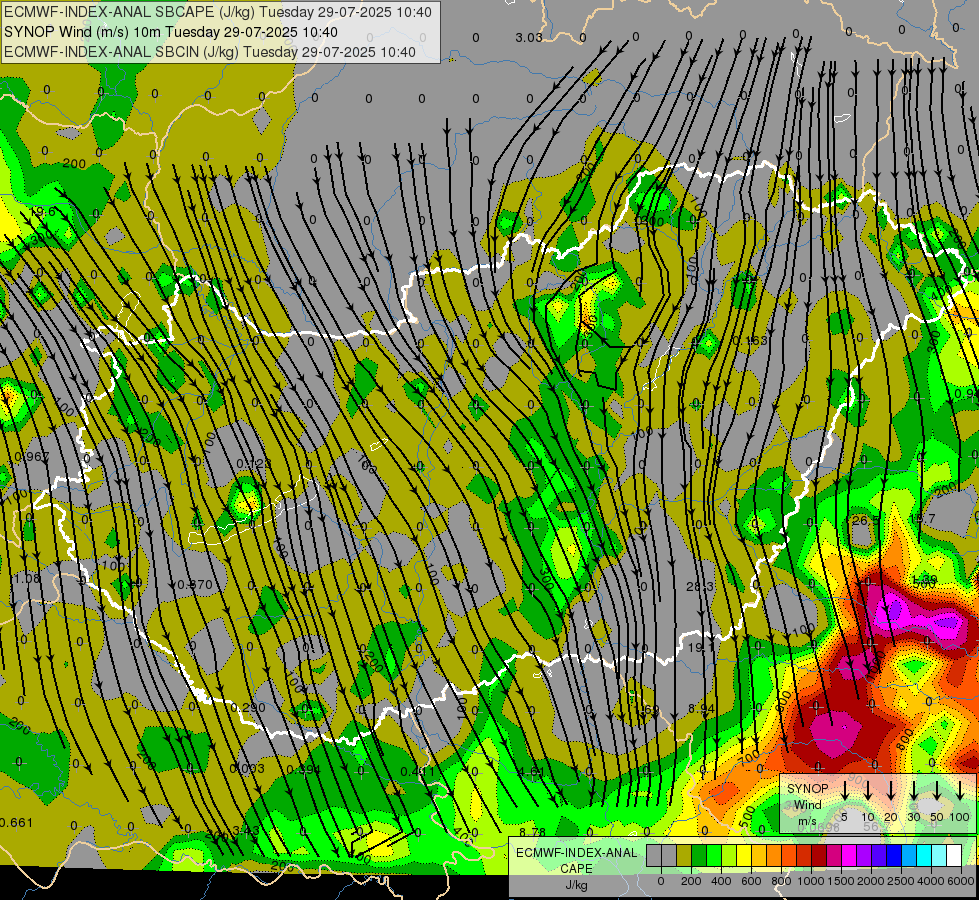The image size is (979, 900).
Task: Click the '0.290' value on the map
Action: (x=248, y=707)
